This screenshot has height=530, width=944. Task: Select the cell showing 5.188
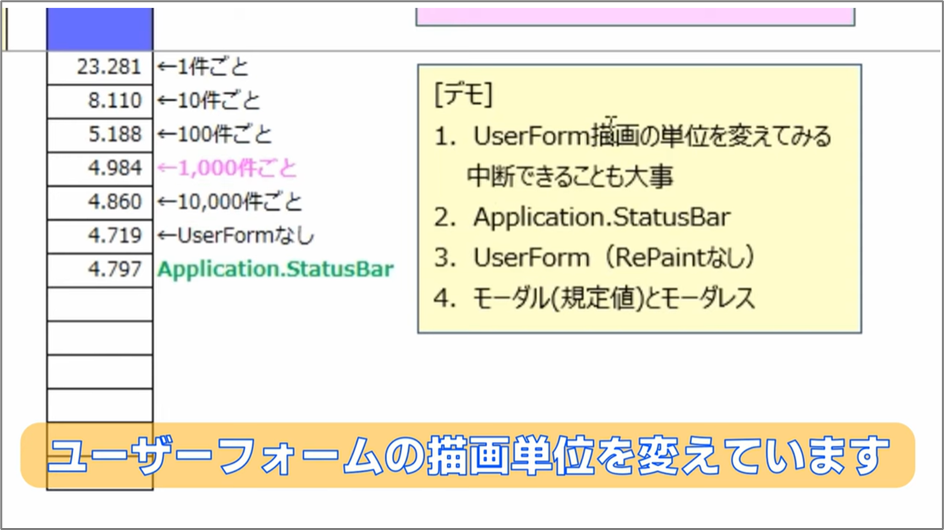coord(100,135)
